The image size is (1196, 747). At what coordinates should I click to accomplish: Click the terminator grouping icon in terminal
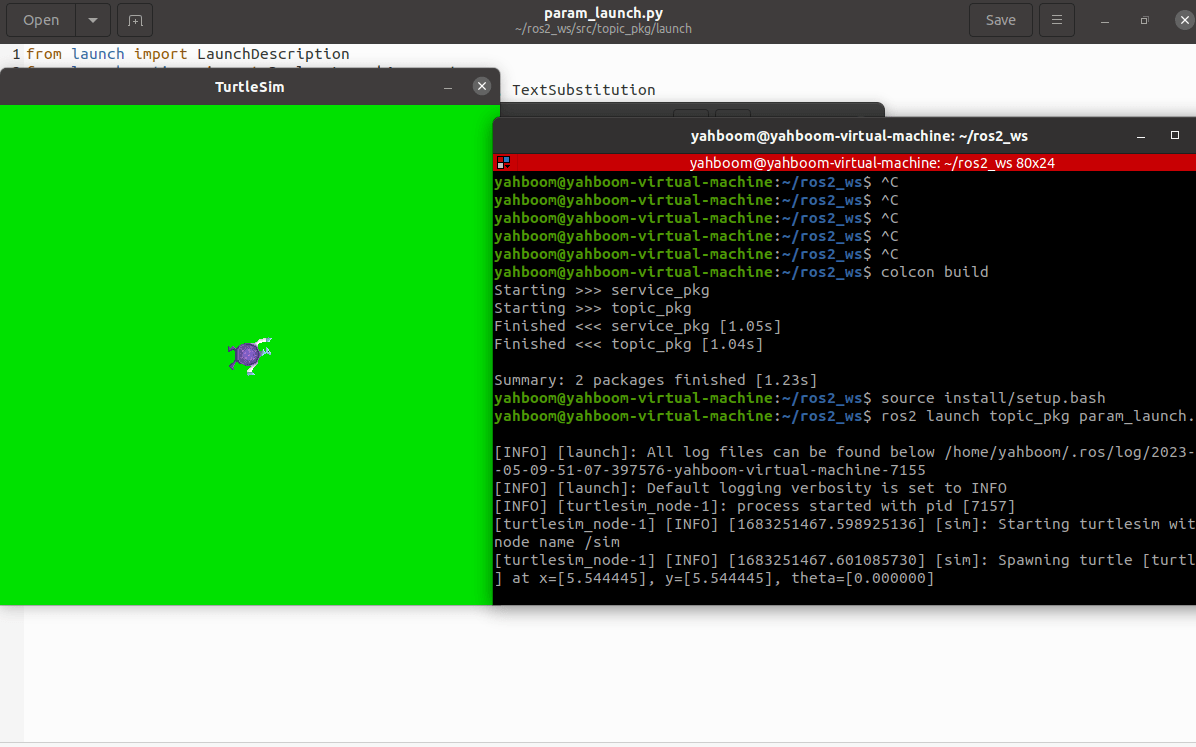[x=503, y=163]
